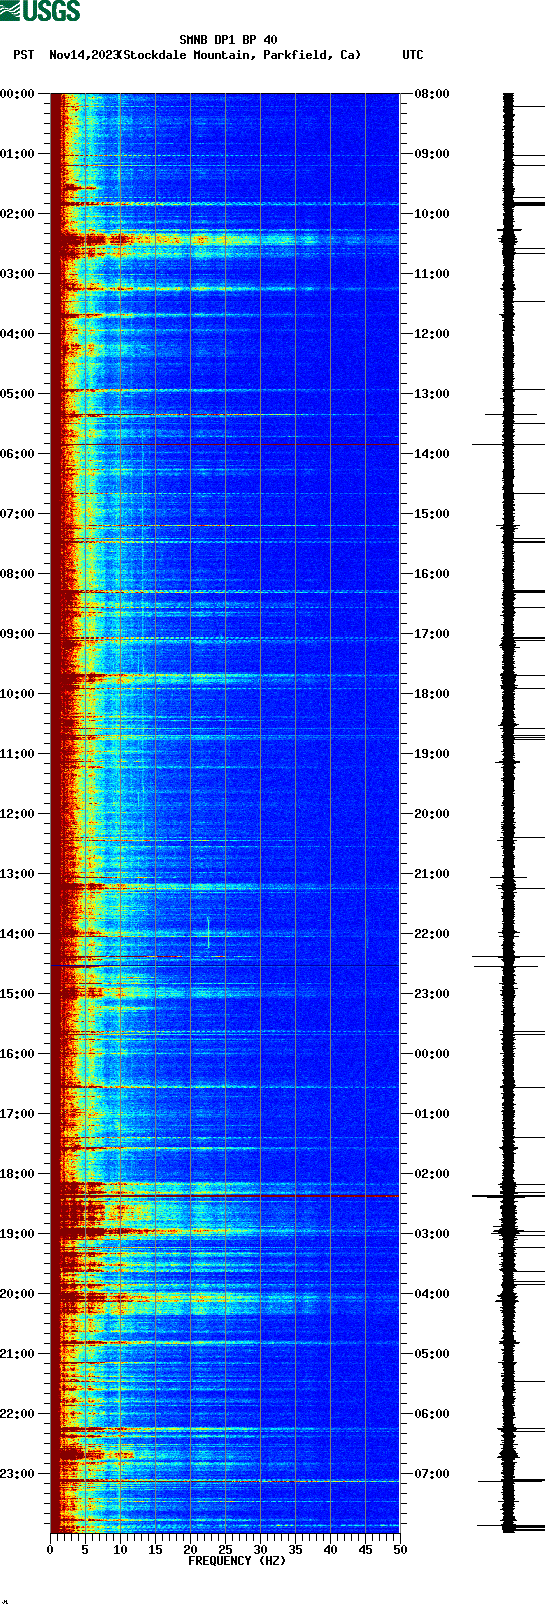Click the '17:00' UTC time label
Screen dimensions: 552x1613
tap(432, 634)
